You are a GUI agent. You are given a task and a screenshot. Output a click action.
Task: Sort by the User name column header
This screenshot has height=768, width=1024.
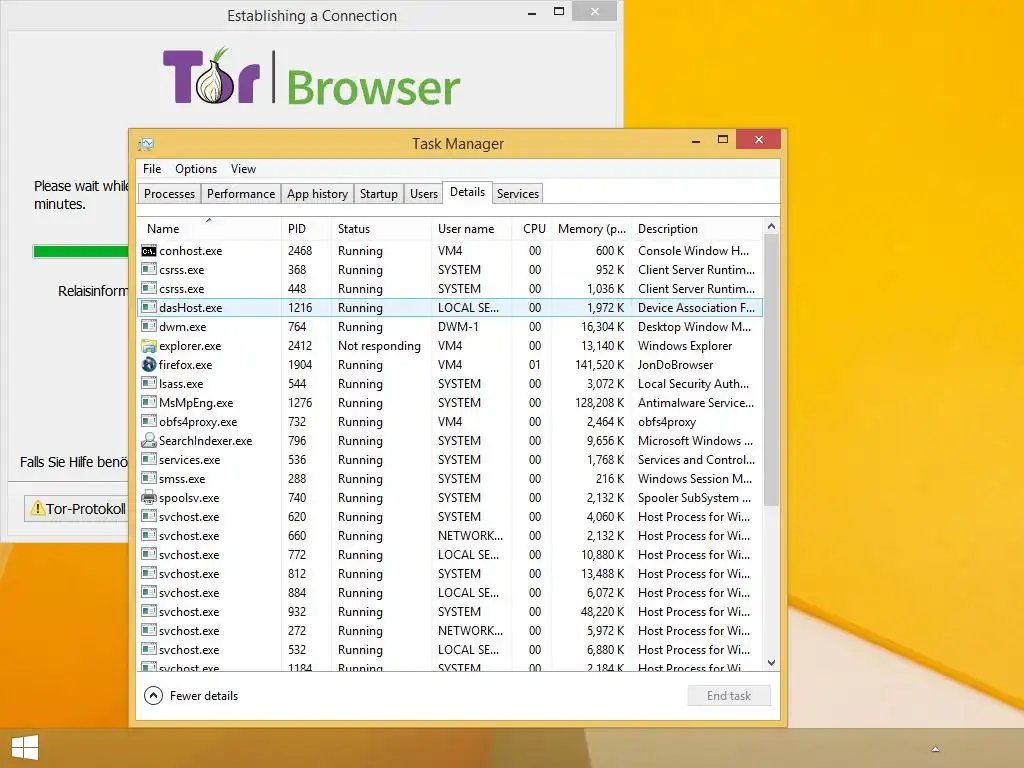(x=472, y=229)
